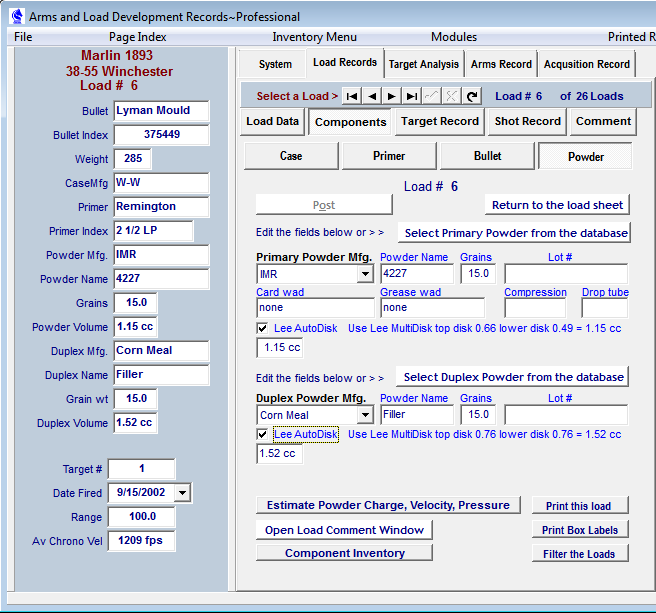The image size is (656, 613).
Task: Toggle the duplex powder Lee AutoDisk checkbox
Action: [x=262, y=434]
